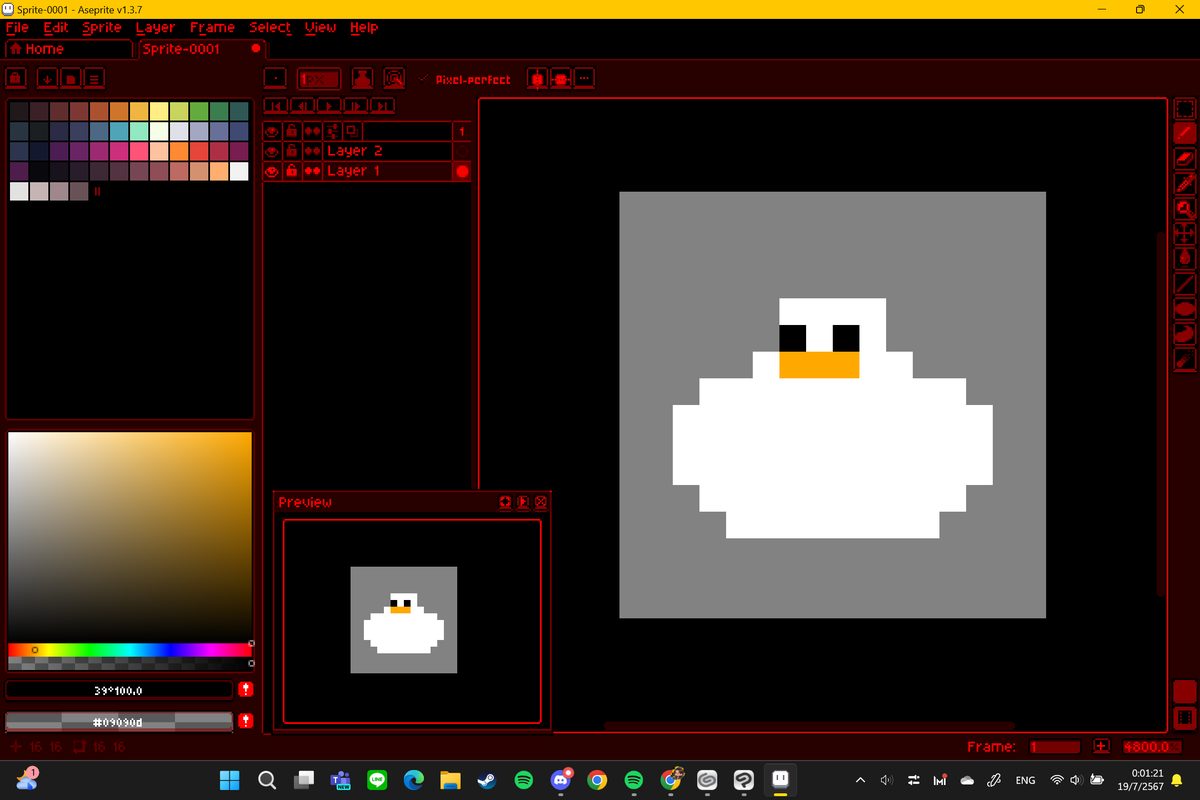Image resolution: width=1200 pixels, height=800 pixels.
Task: Select the Eyedropper tool
Action: point(1184,183)
